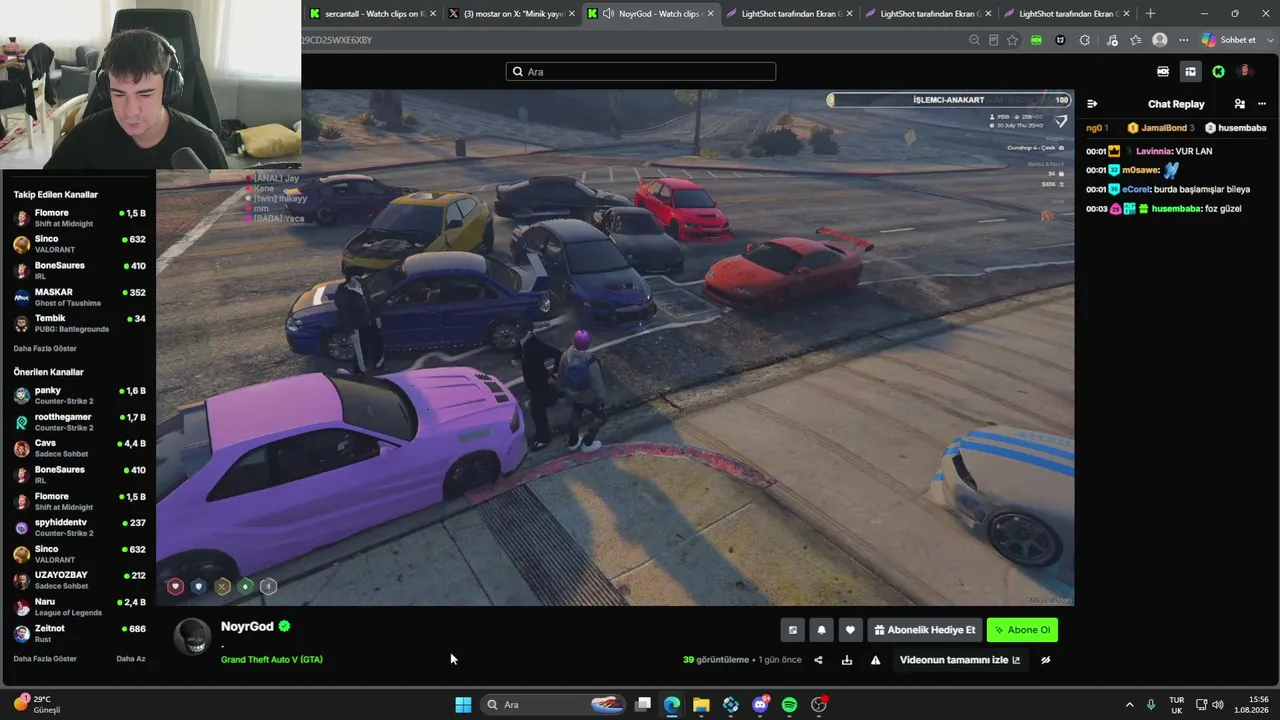This screenshot has width=1280, height=720.
Task: Click the theatre mode icon in Kick header
Action: [x=1163, y=71]
